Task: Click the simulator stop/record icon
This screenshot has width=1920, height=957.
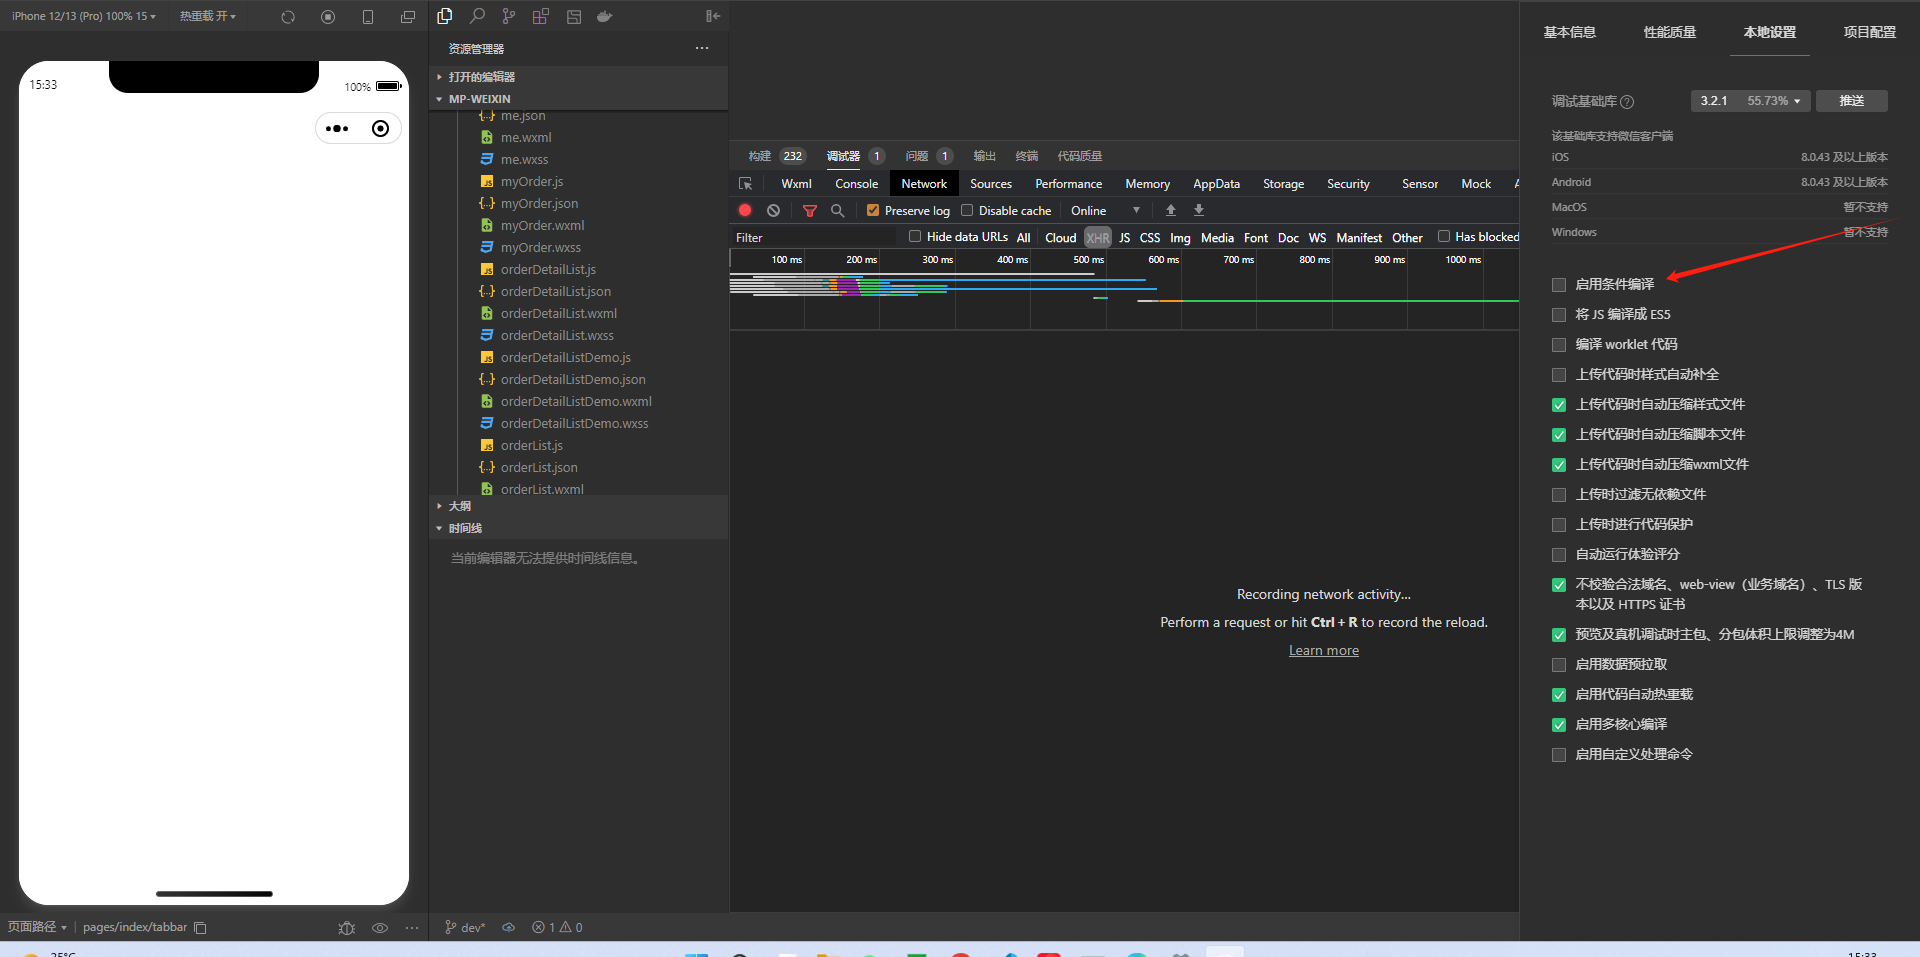Action: 328,17
